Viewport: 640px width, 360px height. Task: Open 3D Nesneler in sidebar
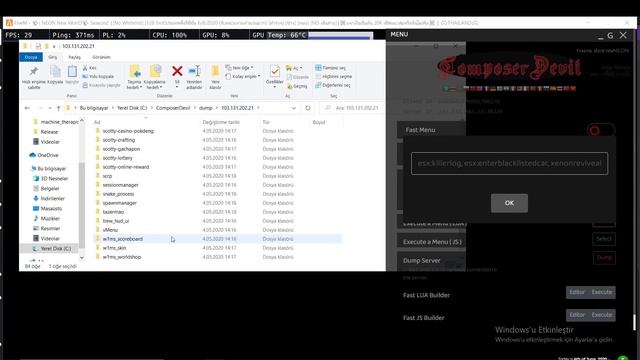click(50, 178)
